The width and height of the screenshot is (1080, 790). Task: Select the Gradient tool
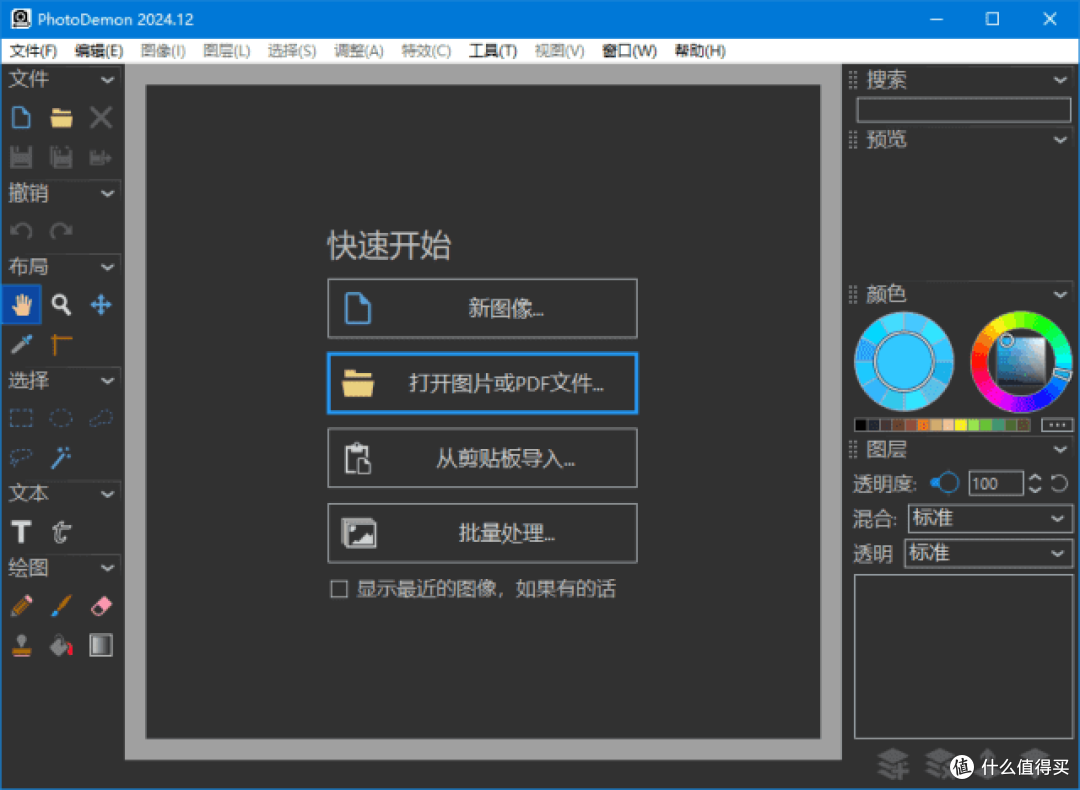(101, 645)
